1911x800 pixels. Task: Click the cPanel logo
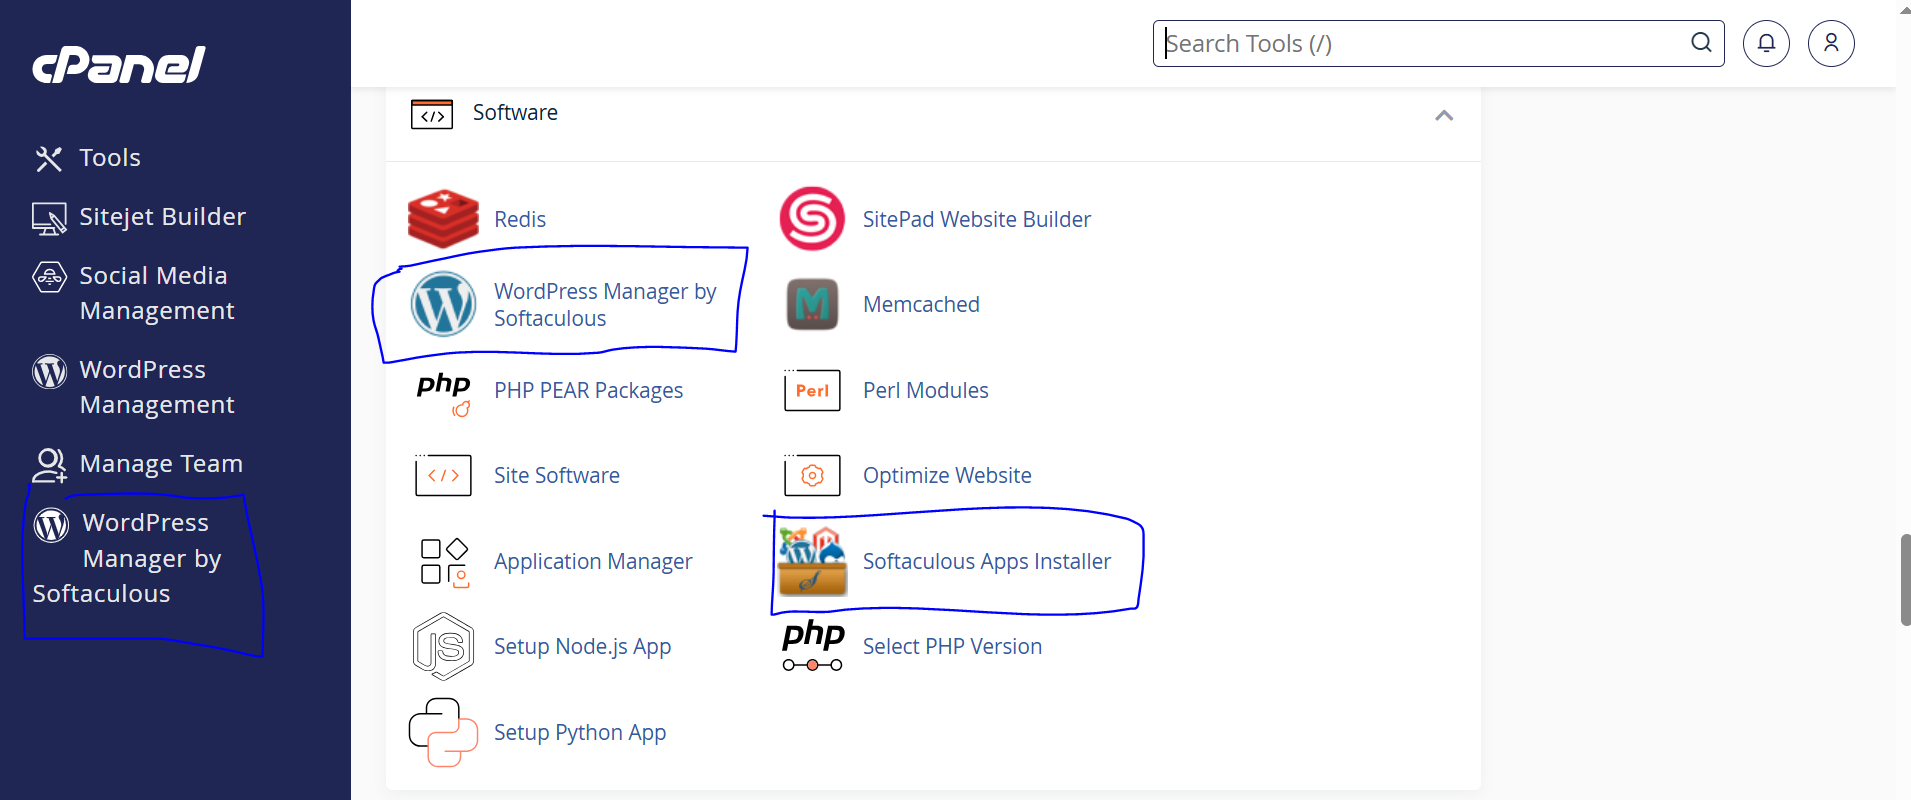click(118, 65)
